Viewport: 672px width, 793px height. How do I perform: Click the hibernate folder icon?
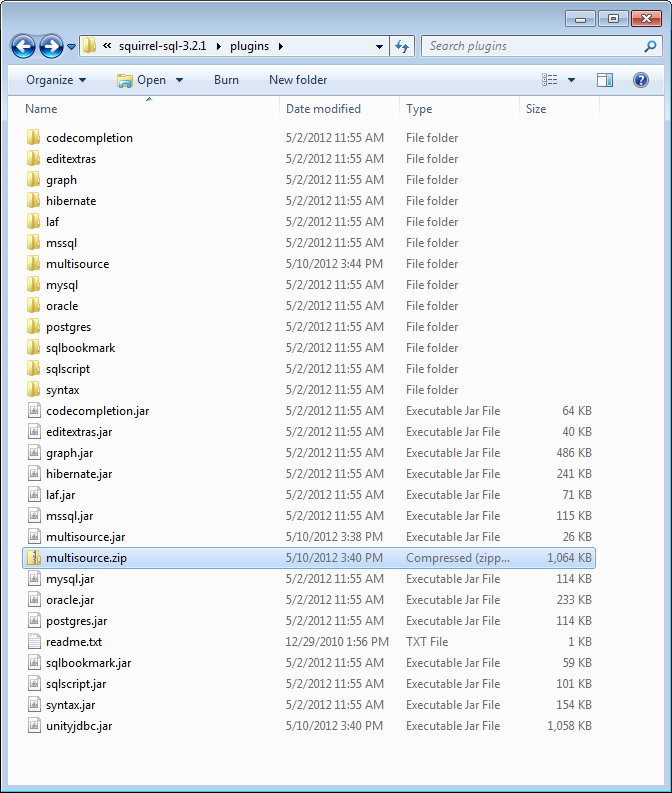coord(33,201)
